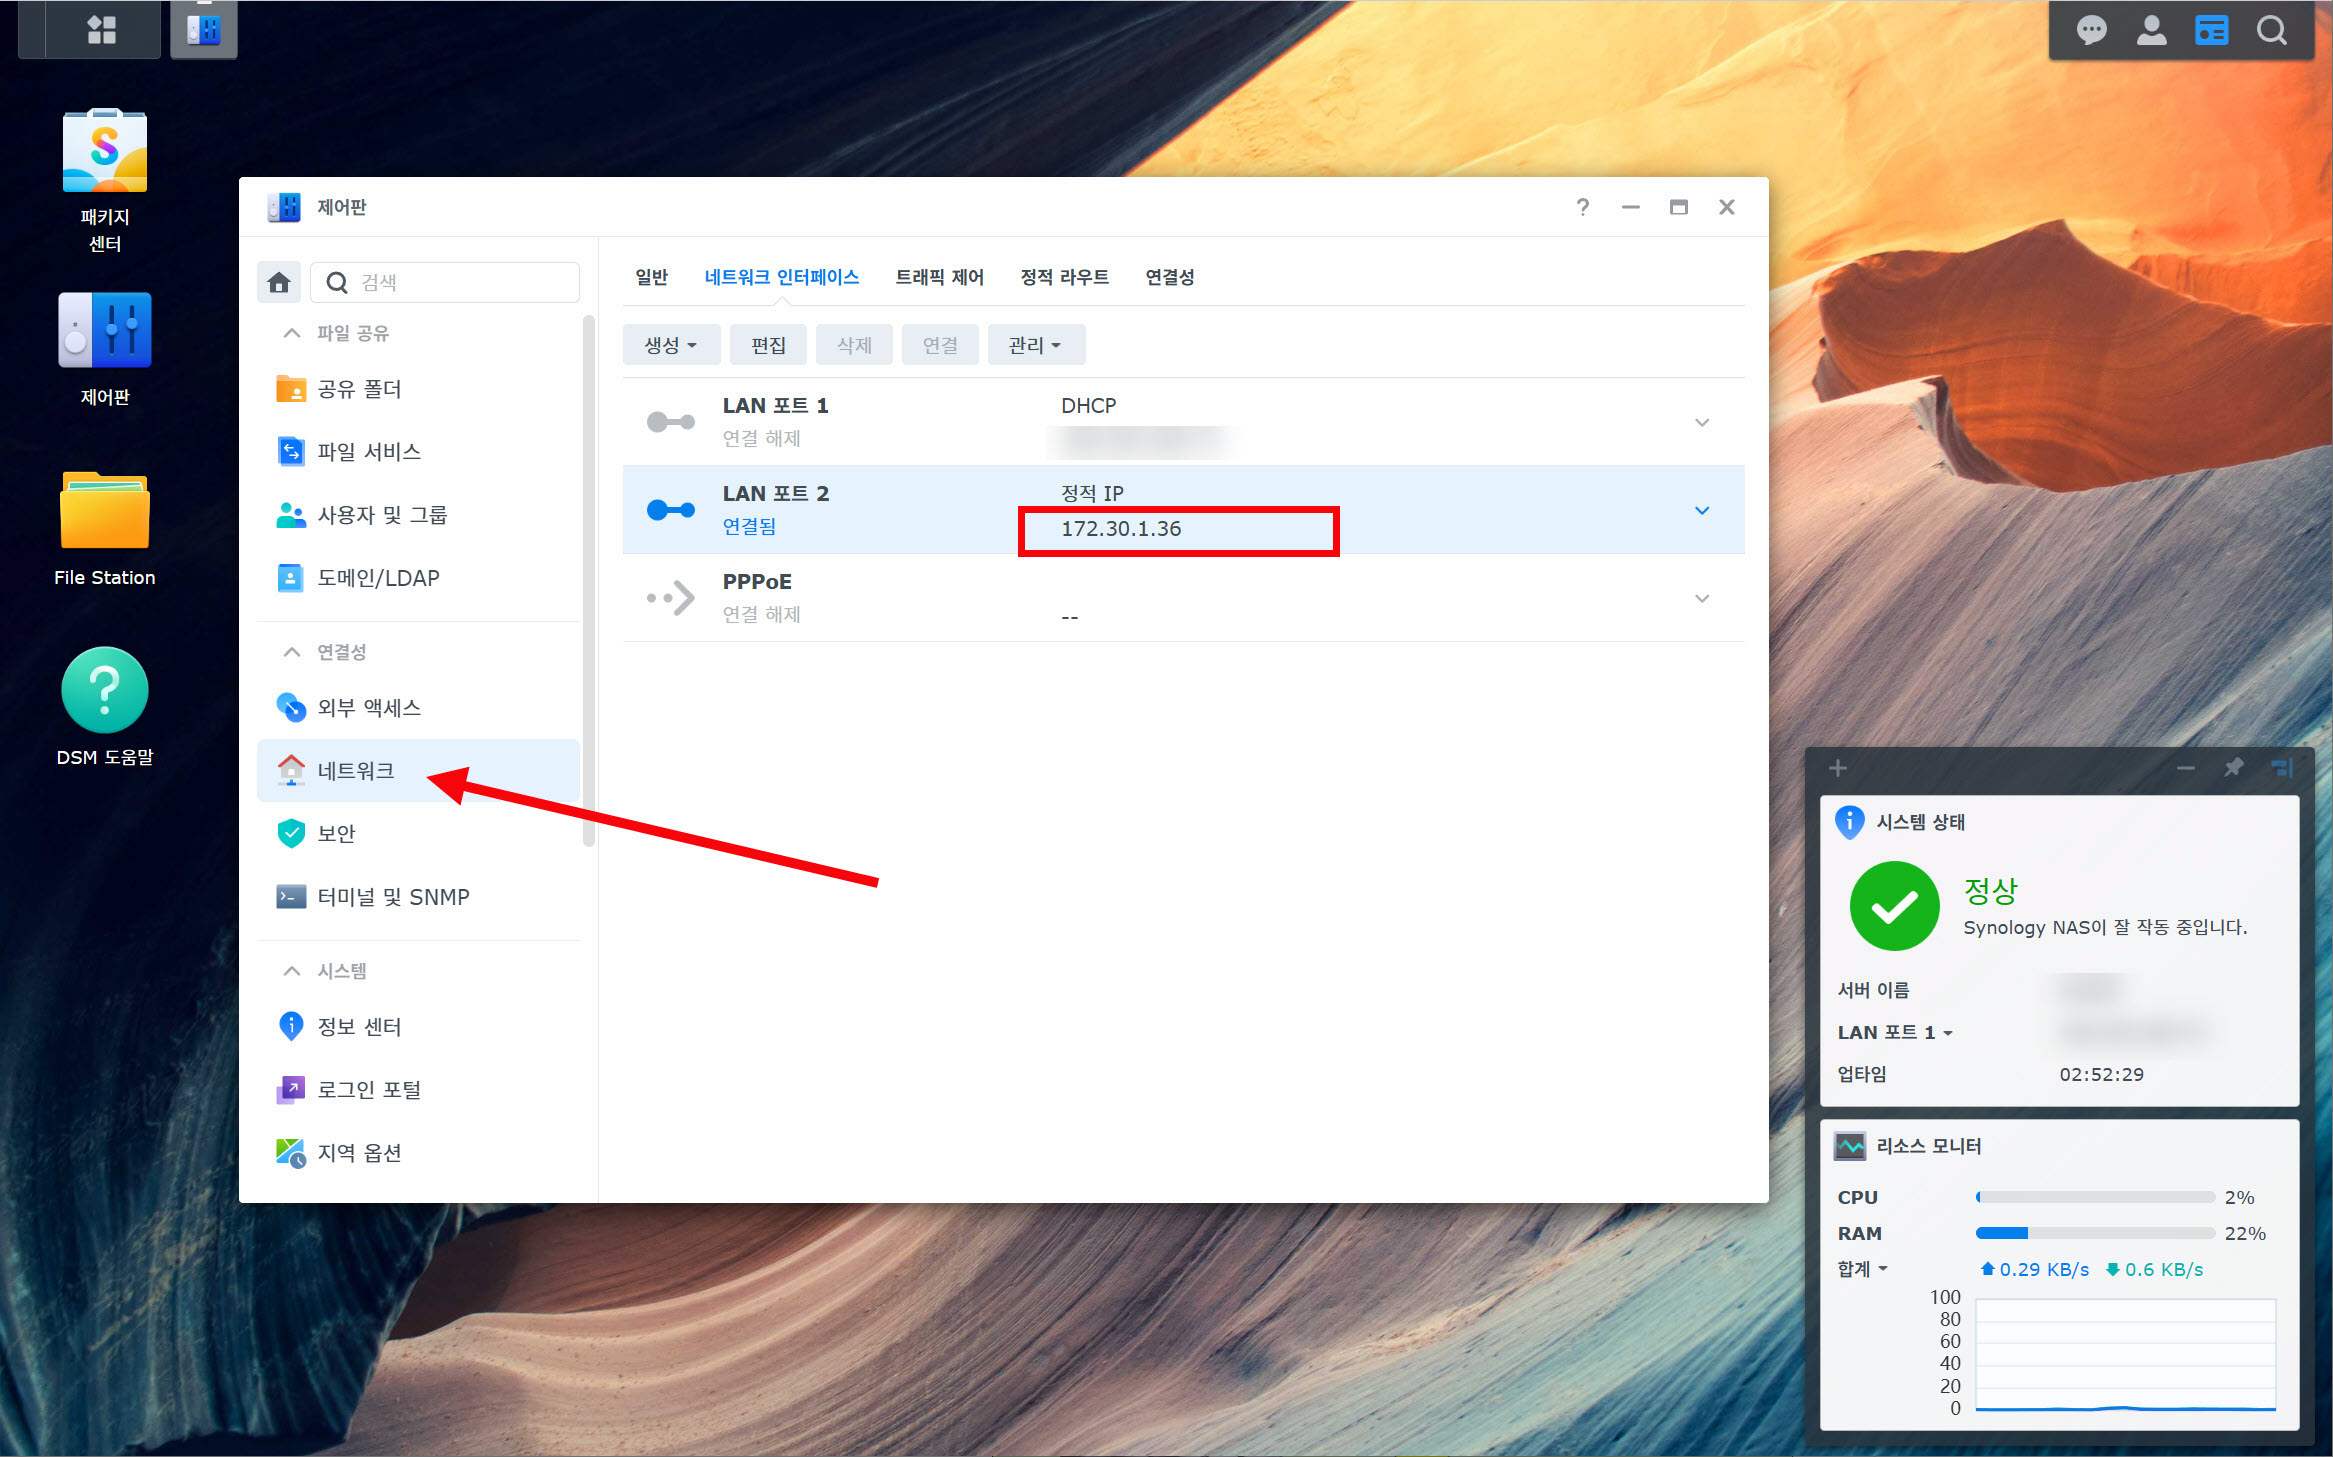Go to Control Panel home icon
Screen dimensions: 2333x1457
pos(279,283)
